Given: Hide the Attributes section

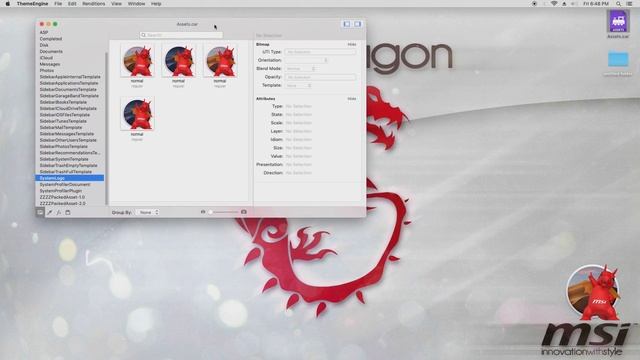Looking at the screenshot, I should click(x=352, y=99).
